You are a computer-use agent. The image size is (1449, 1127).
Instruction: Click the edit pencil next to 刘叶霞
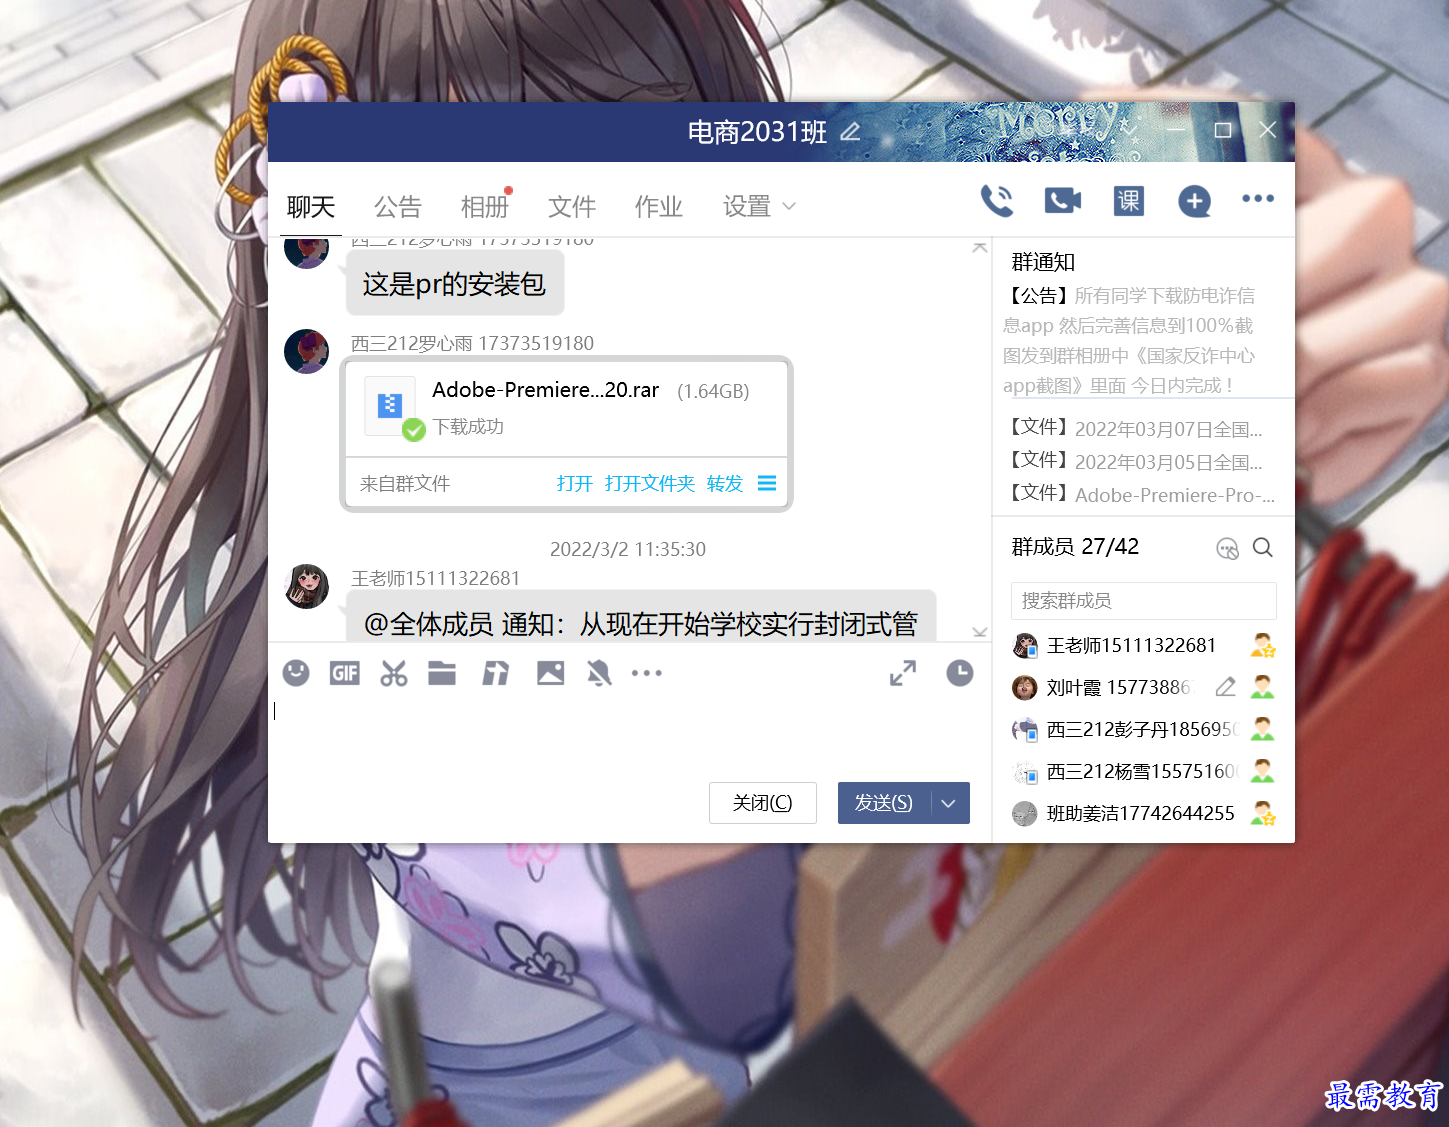pyautogui.click(x=1226, y=687)
